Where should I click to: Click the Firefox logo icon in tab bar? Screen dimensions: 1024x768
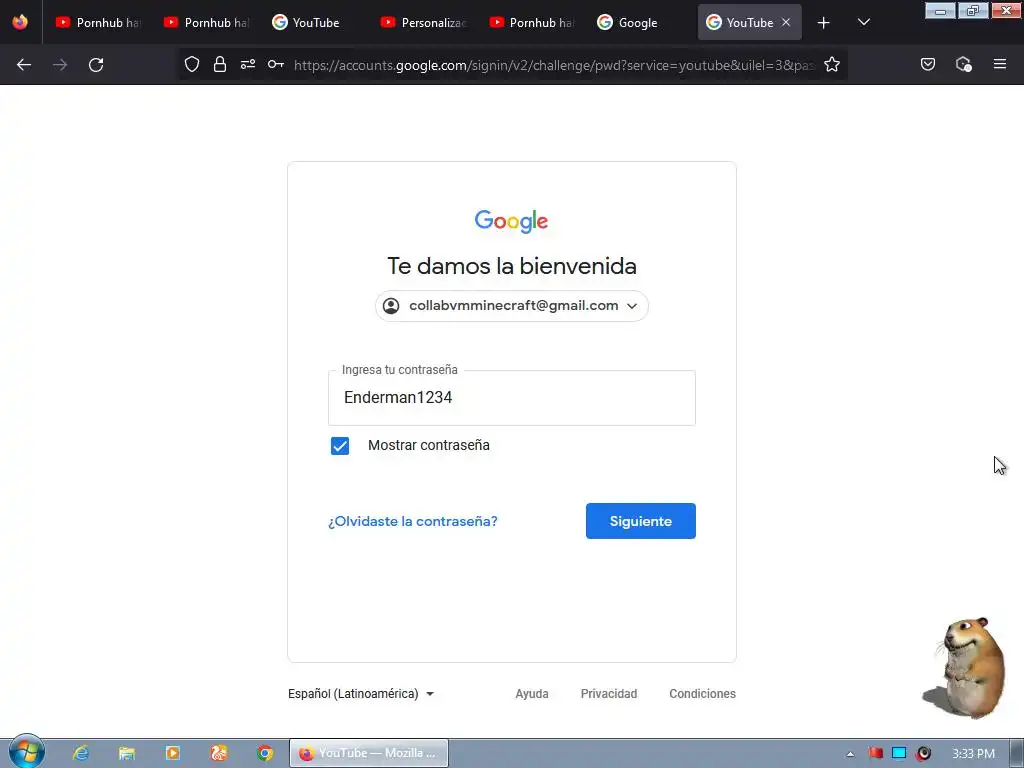coord(20,22)
